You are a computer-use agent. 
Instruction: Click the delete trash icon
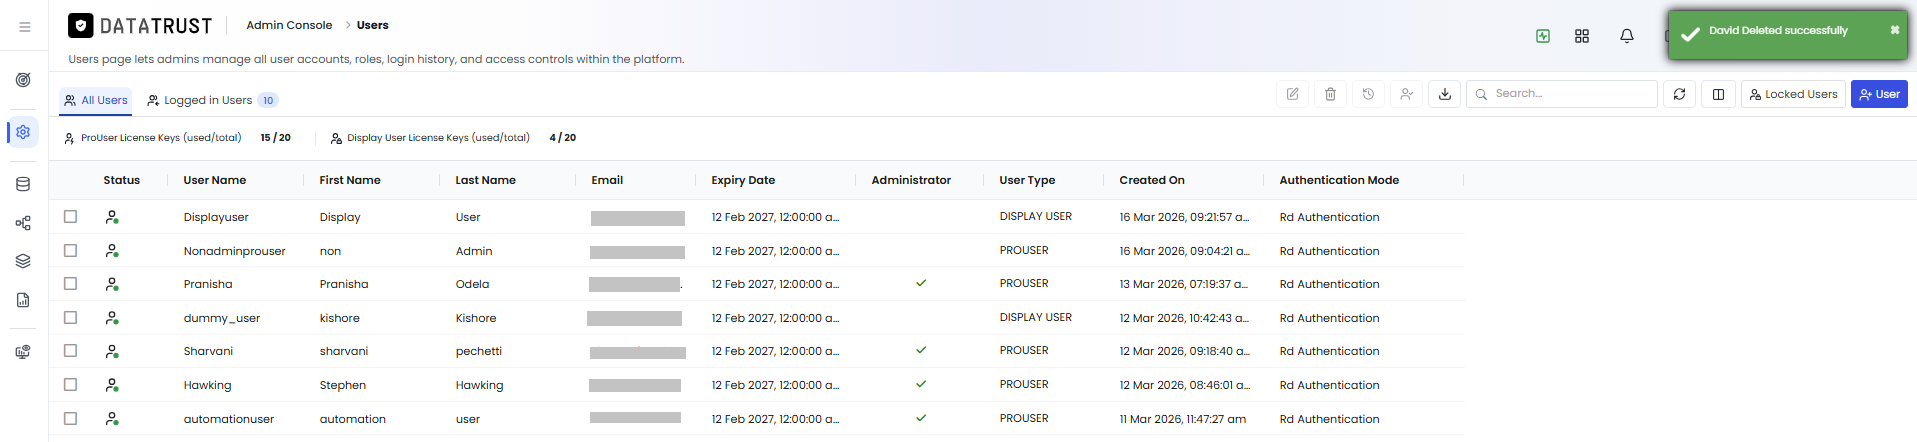(1330, 94)
